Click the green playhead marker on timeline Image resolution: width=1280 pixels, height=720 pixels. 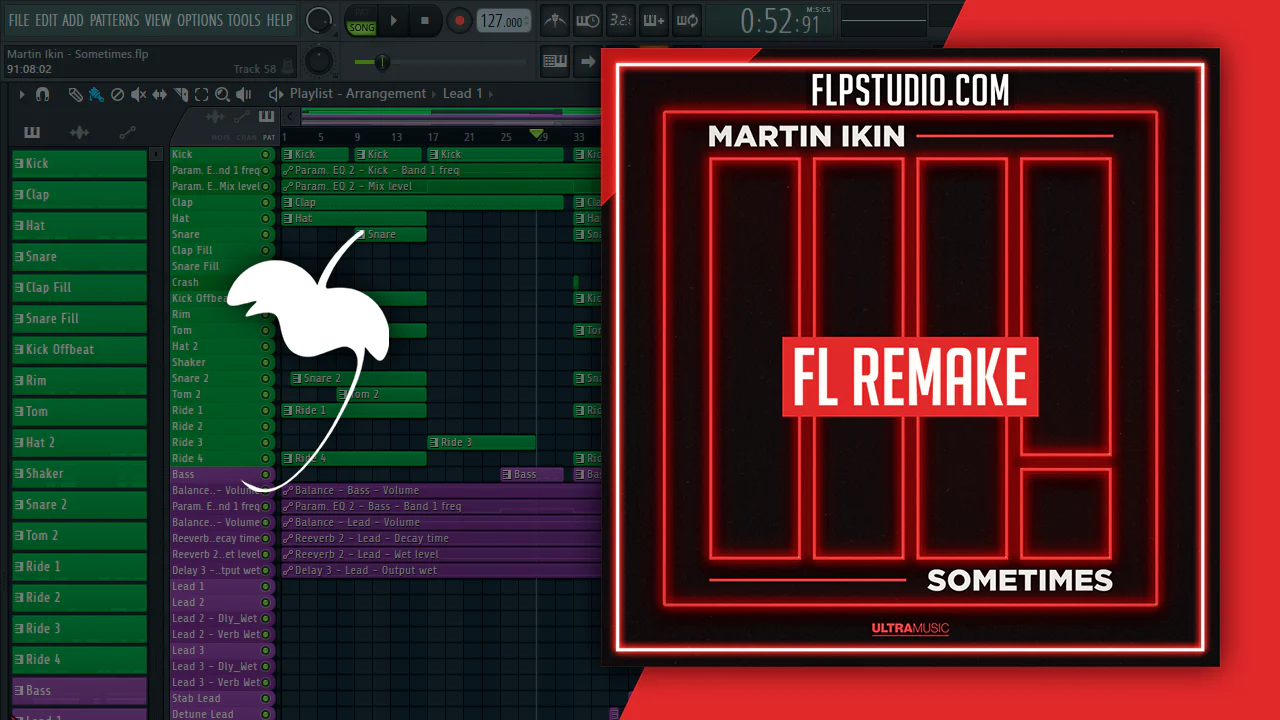537,134
